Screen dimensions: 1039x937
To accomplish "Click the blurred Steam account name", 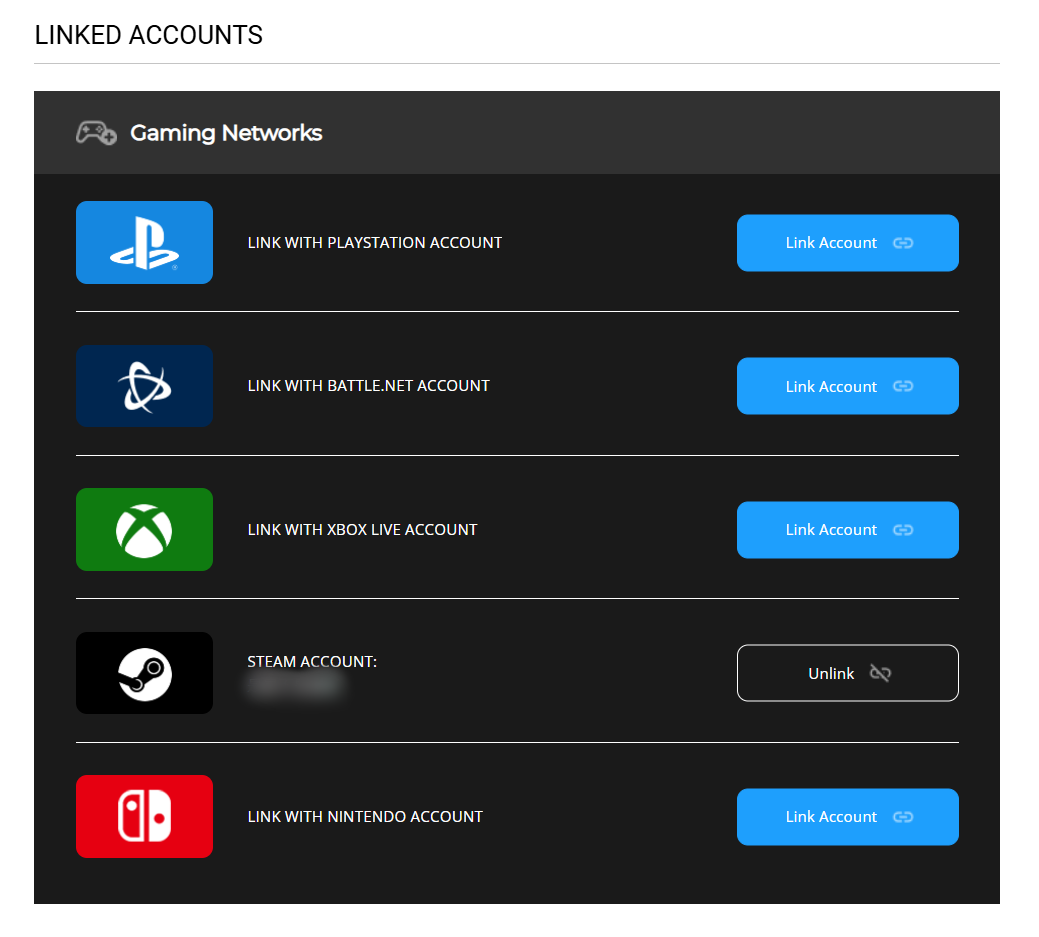I will pos(296,685).
